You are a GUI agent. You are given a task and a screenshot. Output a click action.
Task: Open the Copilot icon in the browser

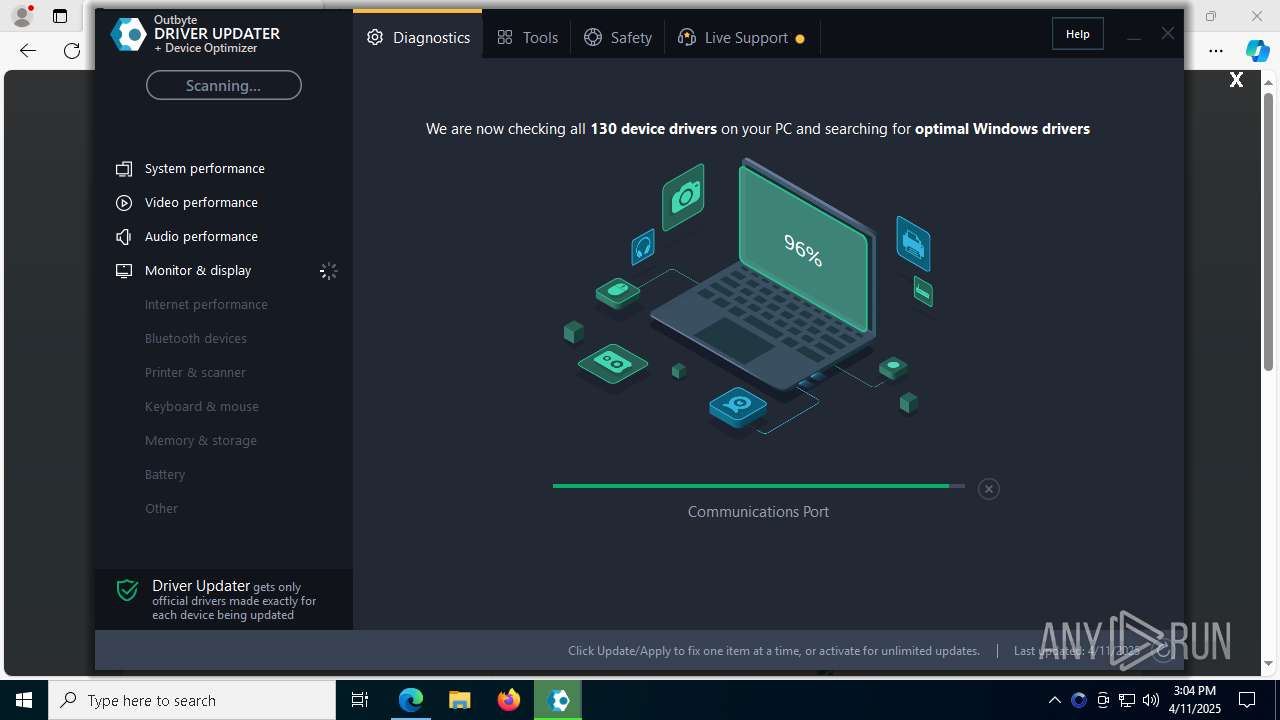point(1257,50)
